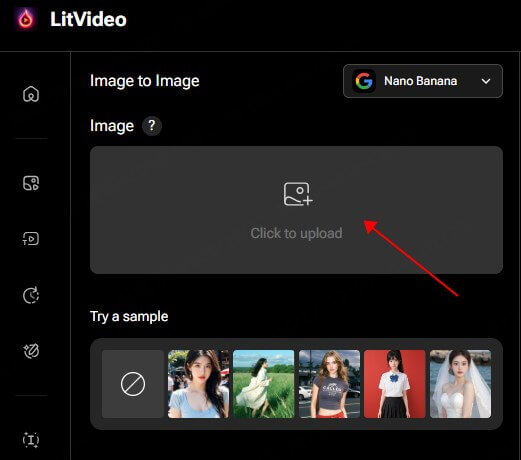The image size is (521, 460).
Task: Open the text tool sidebar icon
Action: (31, 440)
